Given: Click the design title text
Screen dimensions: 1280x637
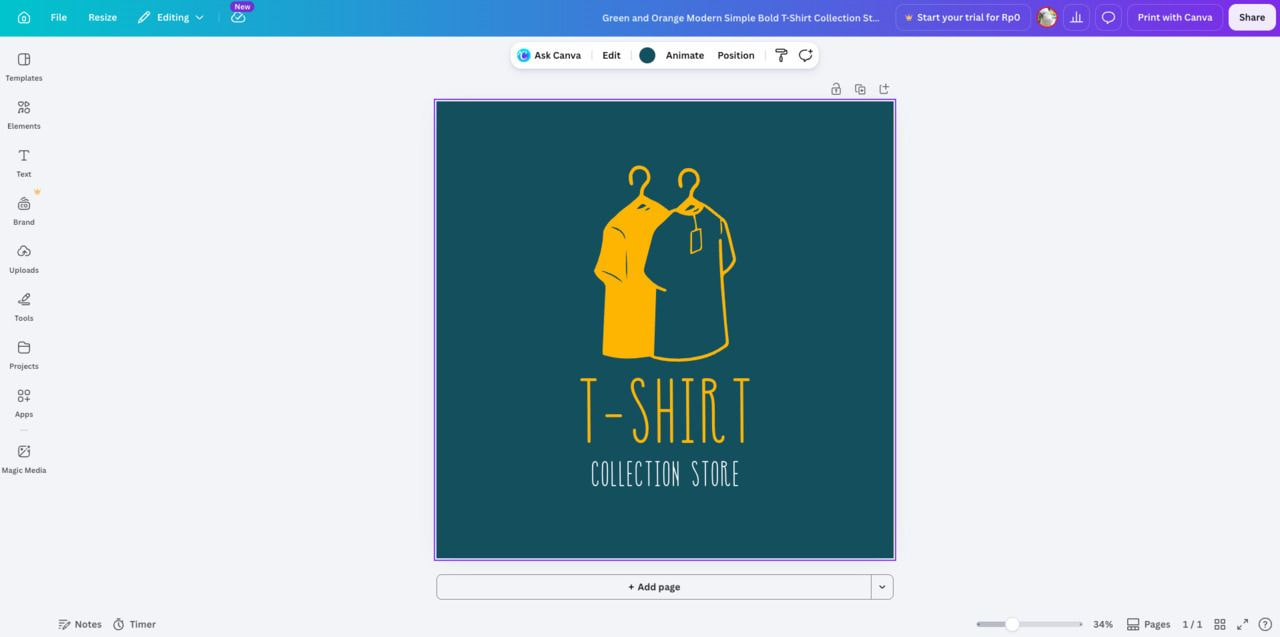Looking at the screenshot, I should pyautogui.click(x=741, y=17).
